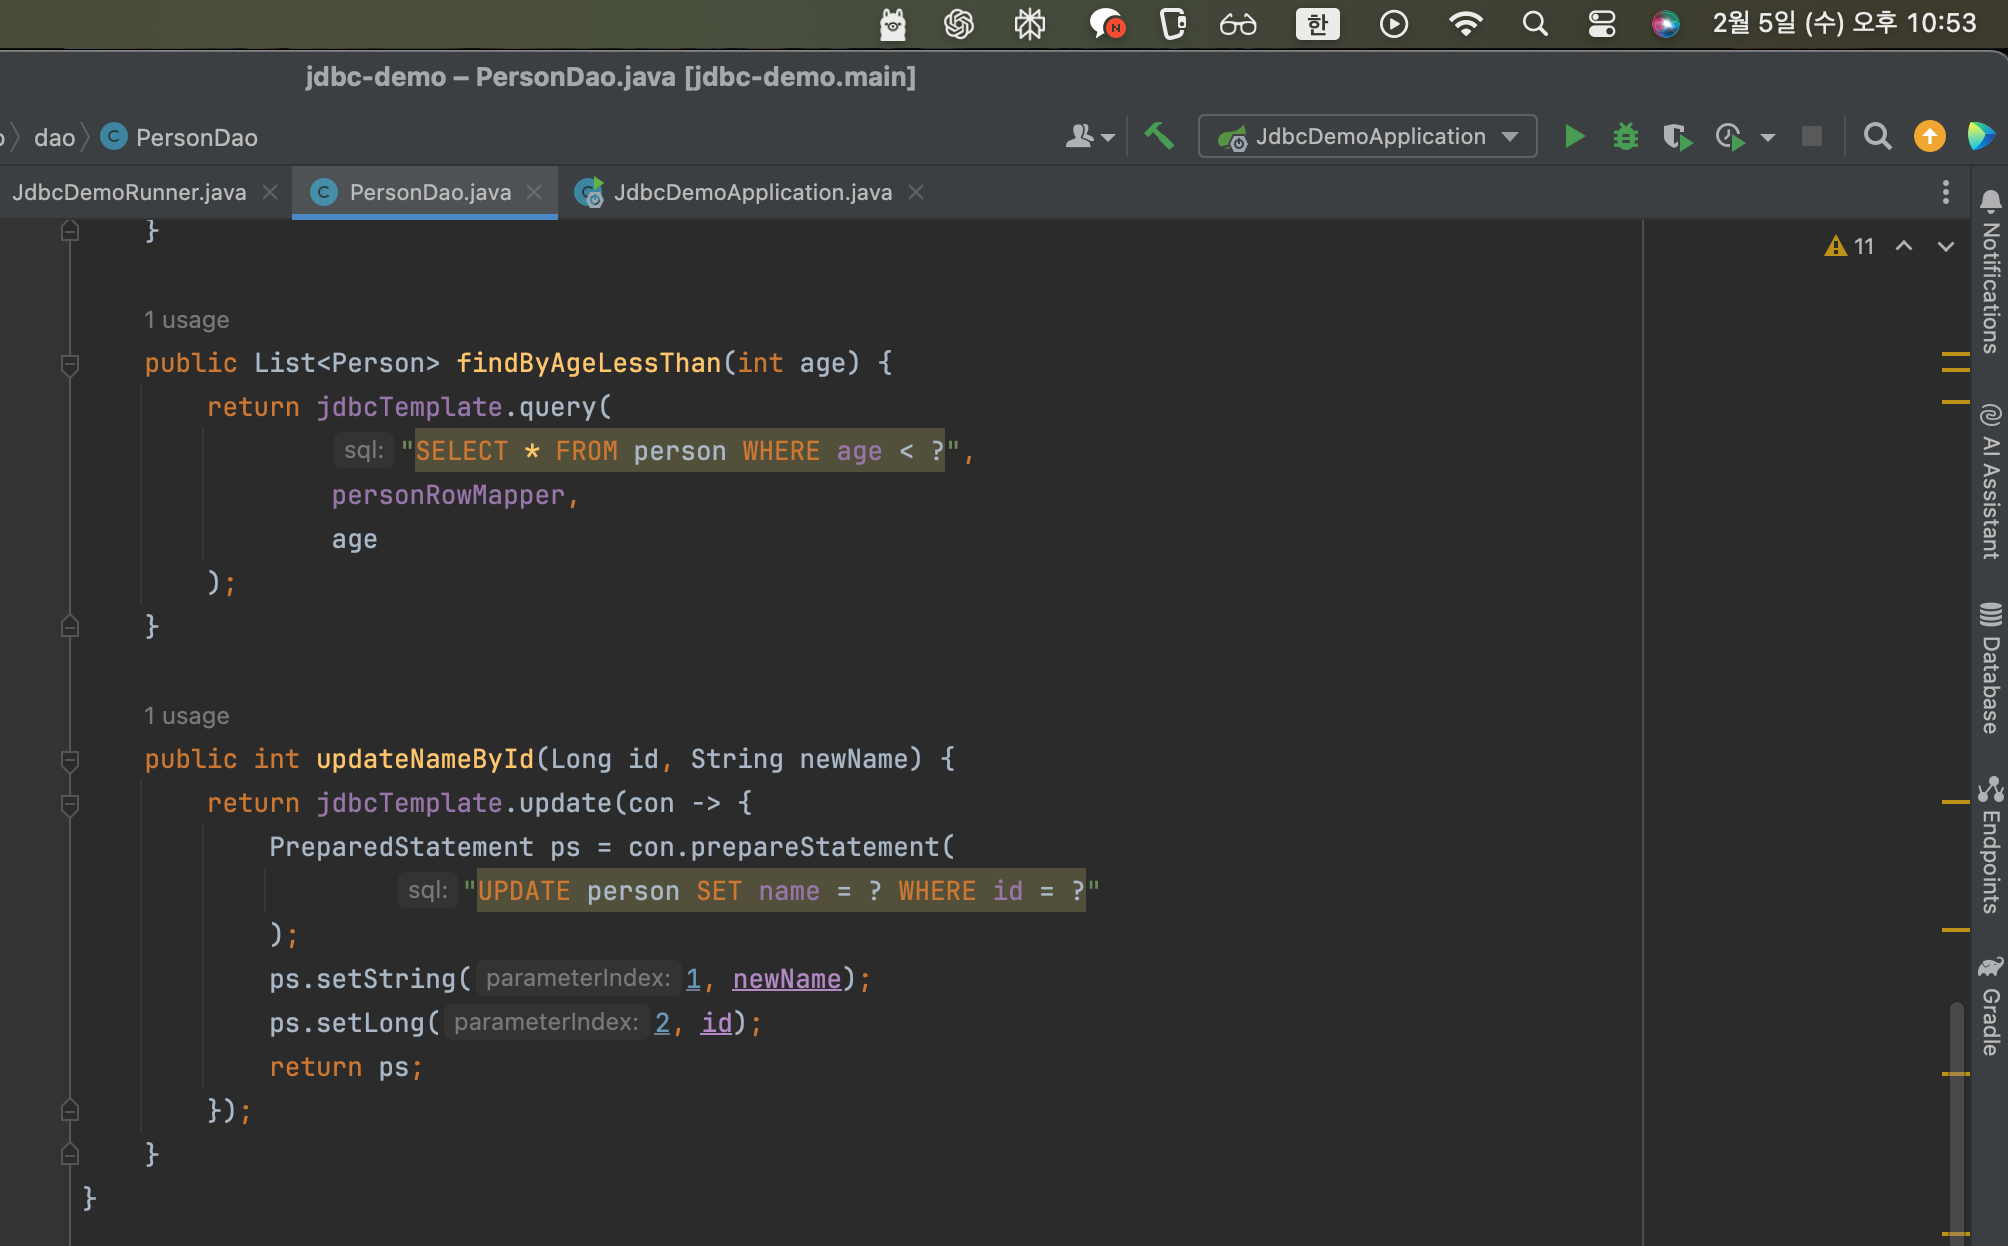Image resolution: width=2008 pixels, height=1246 pixels.
Task: Click the orange IDE update arrow icon
Action: [x=1929, y=136]
